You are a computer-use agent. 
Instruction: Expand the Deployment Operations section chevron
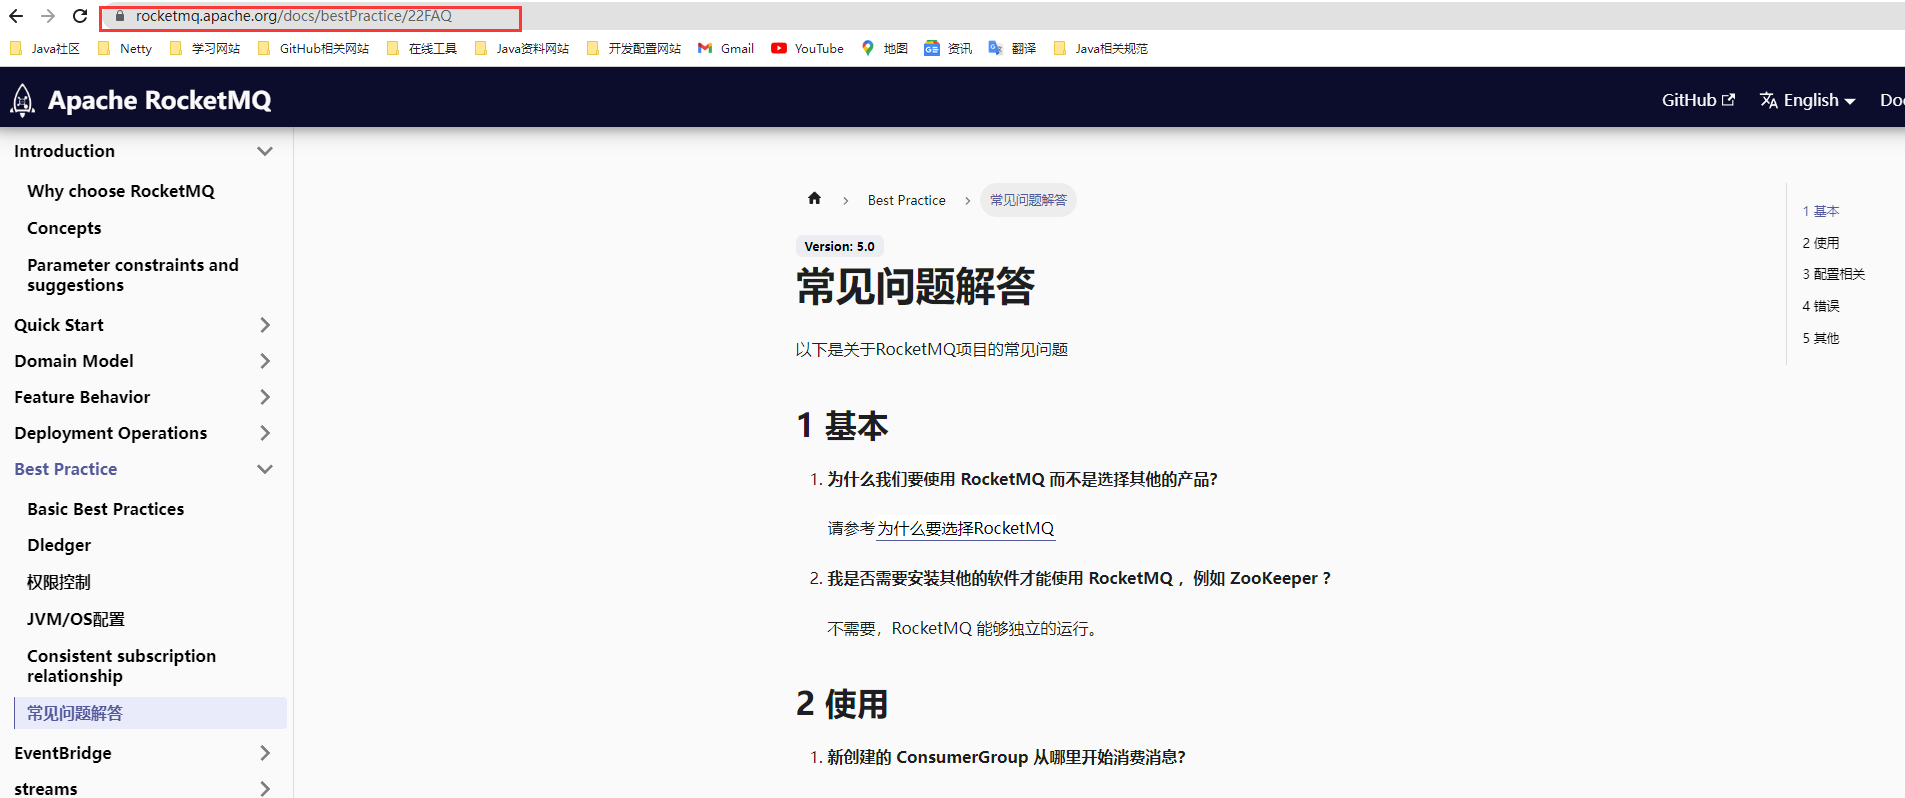coord(265,433)
